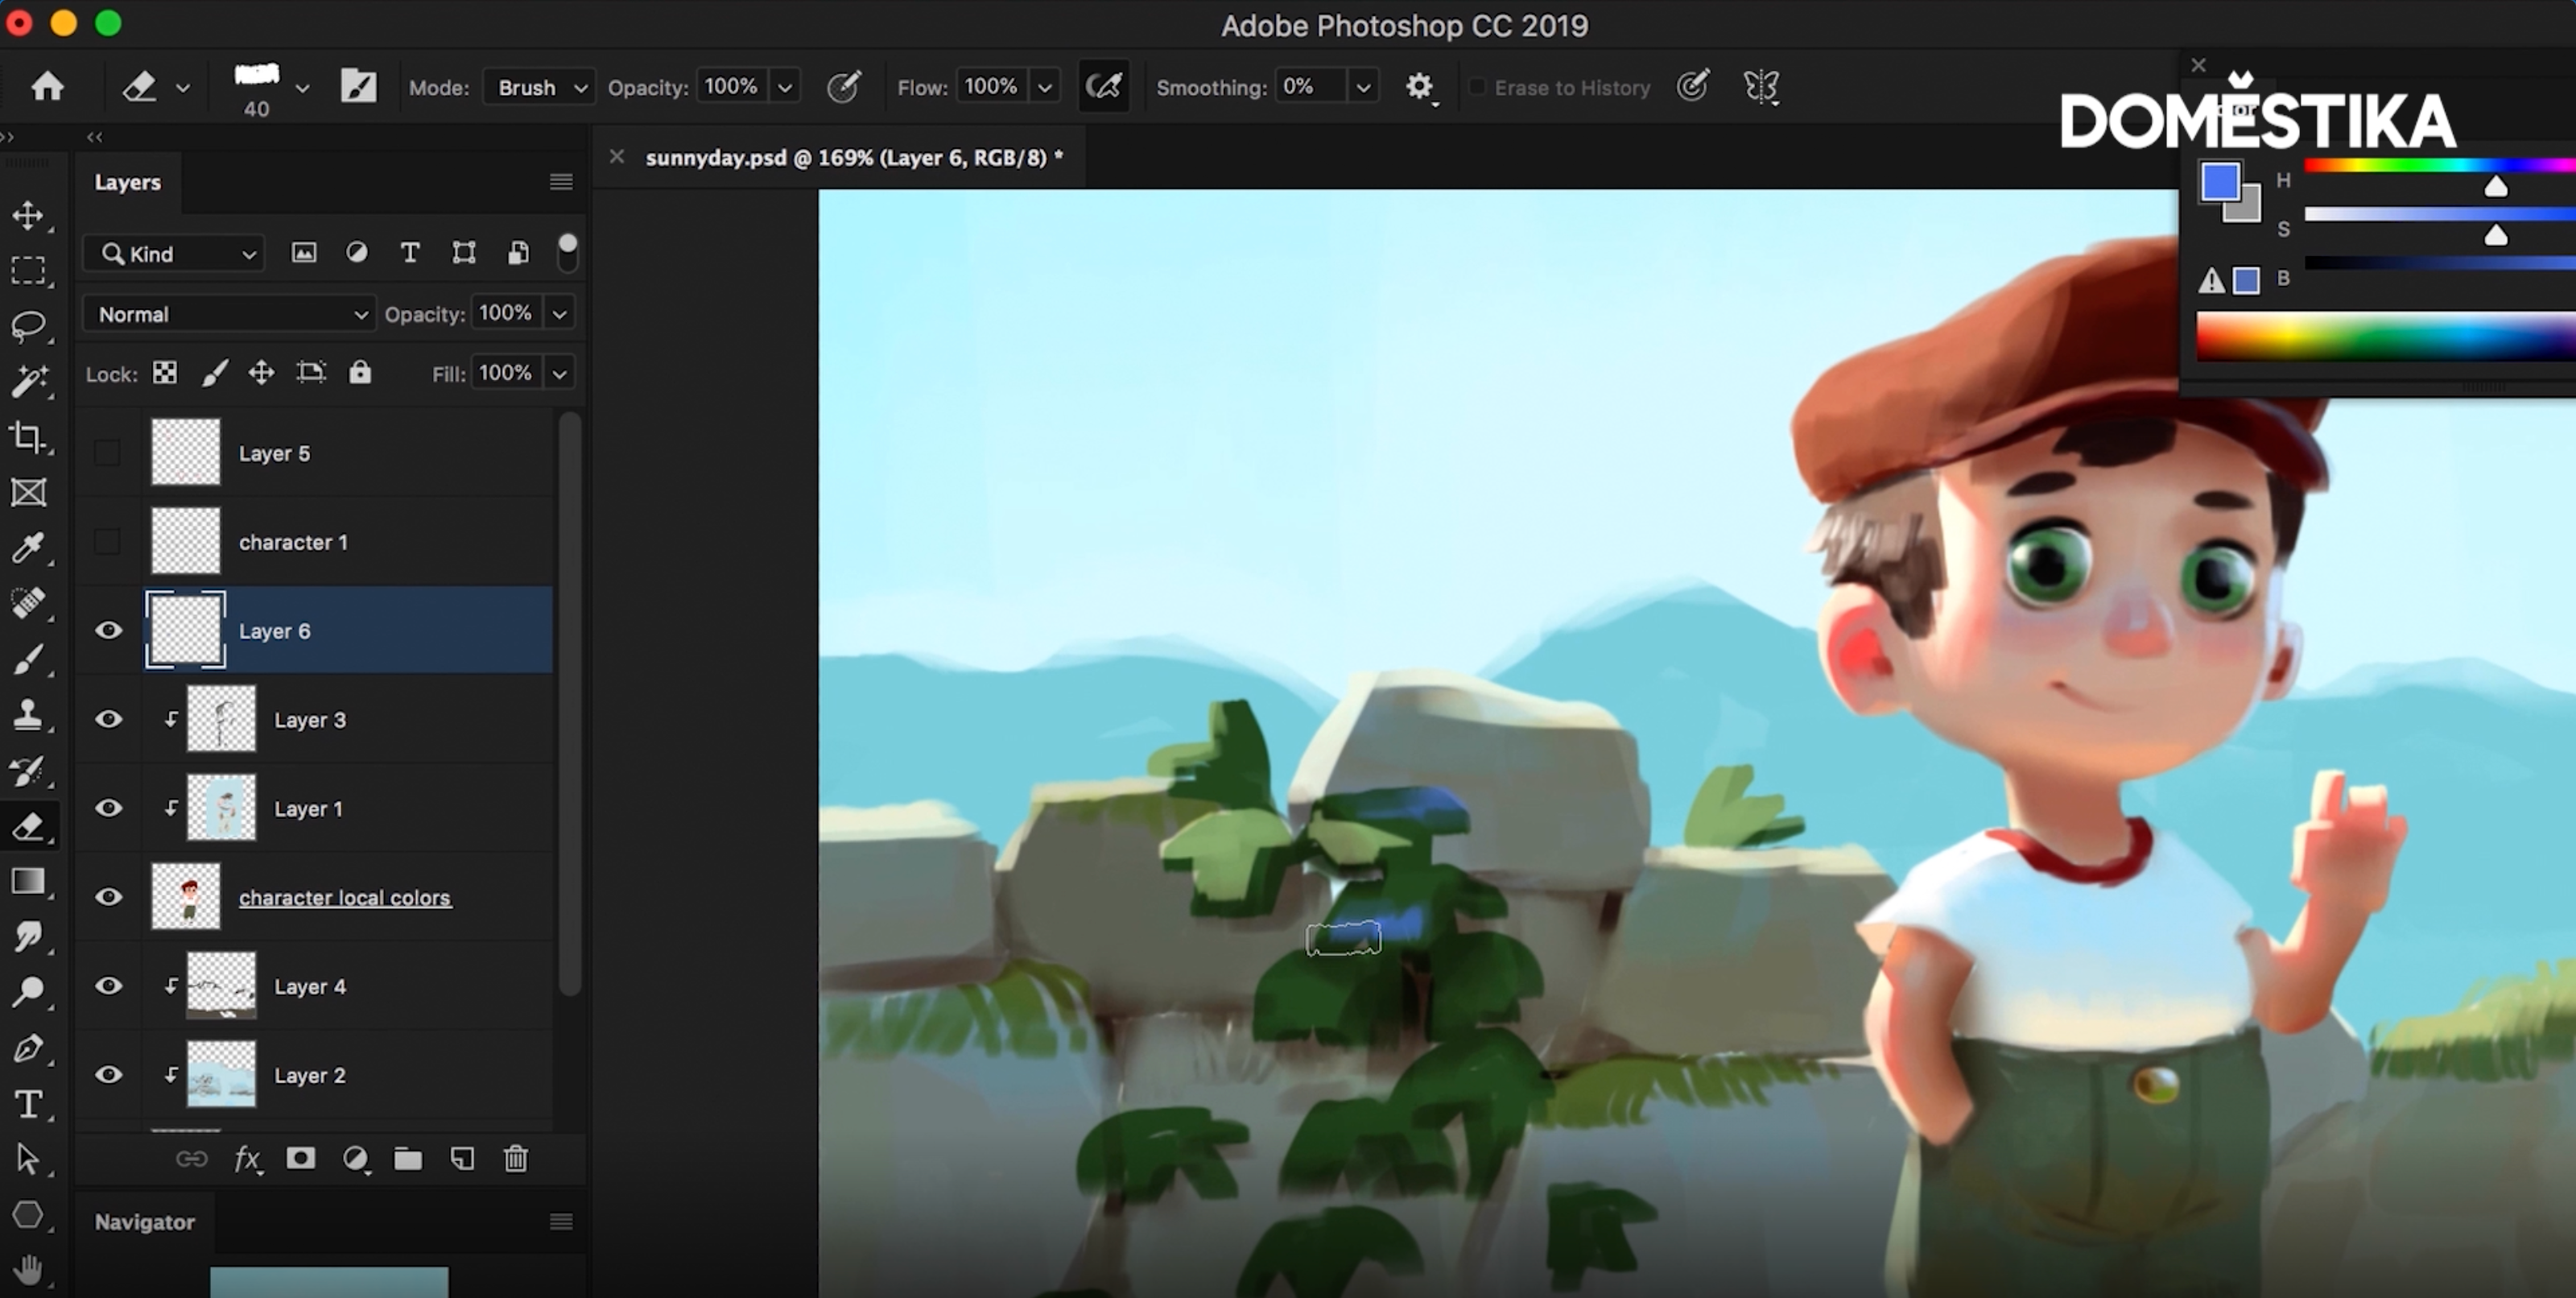Expand the Kind filter dropdown
This screenshot has width=2576, height=1298.
tap(176, 254)
